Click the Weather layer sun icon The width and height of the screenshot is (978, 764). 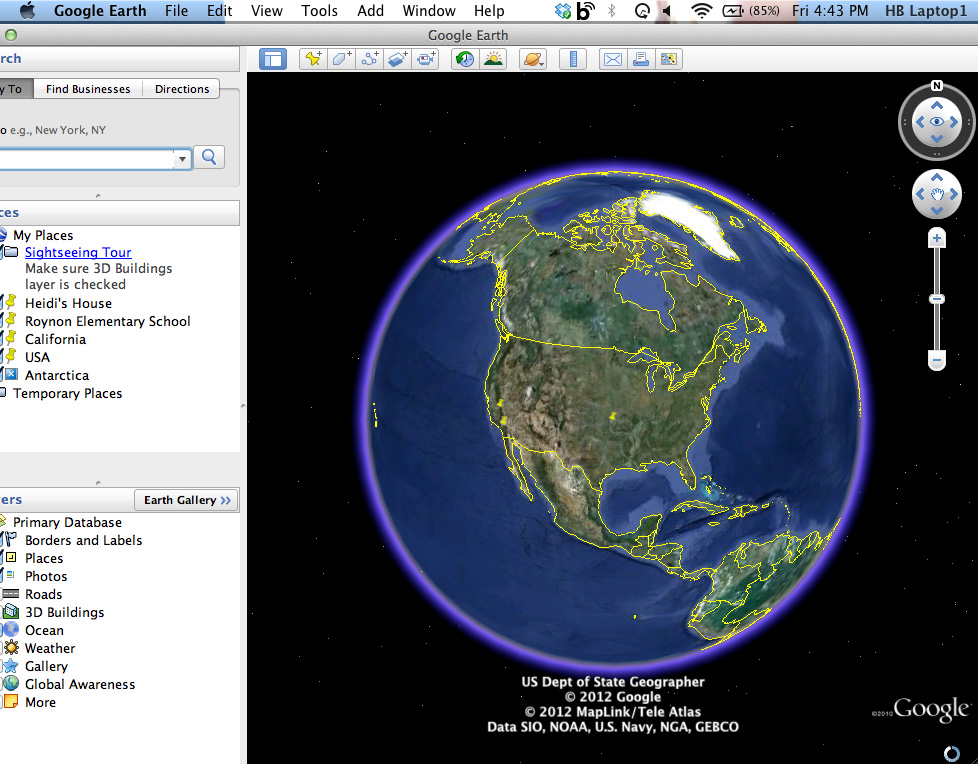tap(11, 648)
